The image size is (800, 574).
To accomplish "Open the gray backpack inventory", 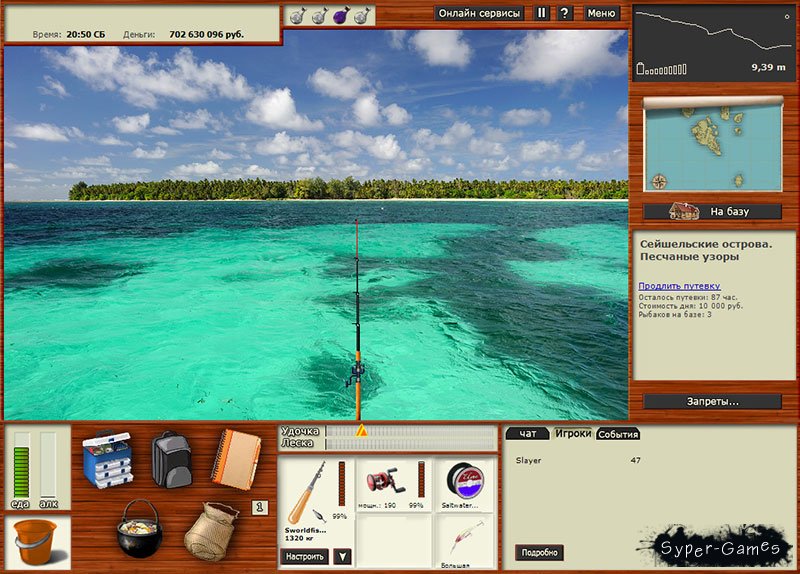I will [x=171, y=459].
